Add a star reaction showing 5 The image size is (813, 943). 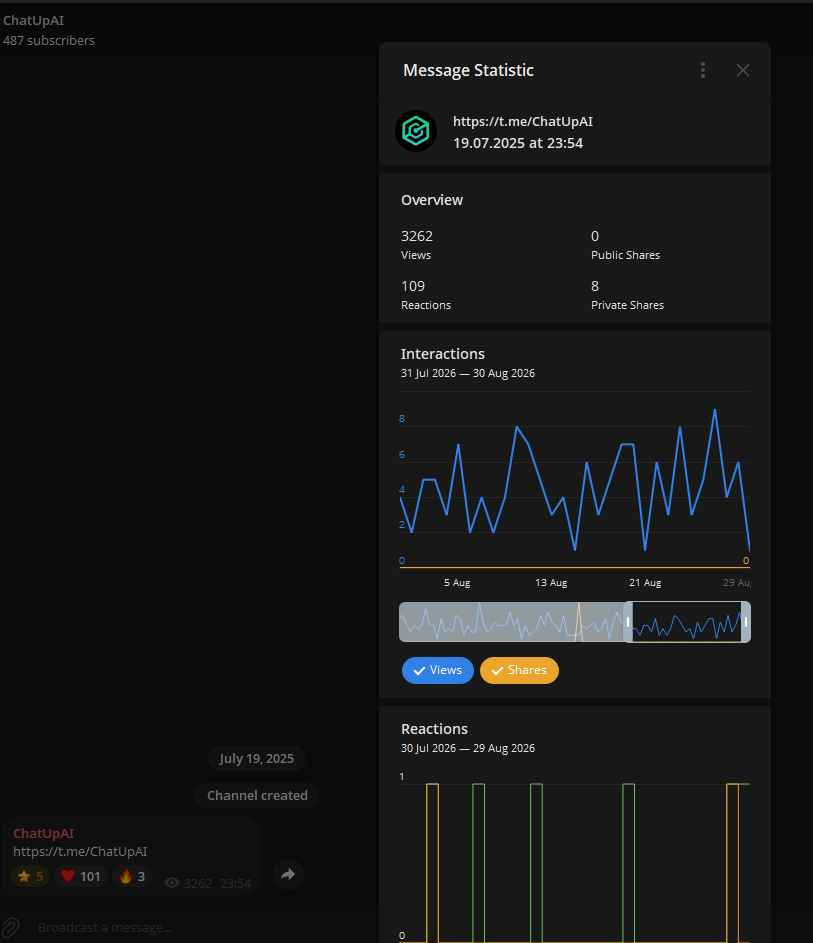(x=30, y=876)
